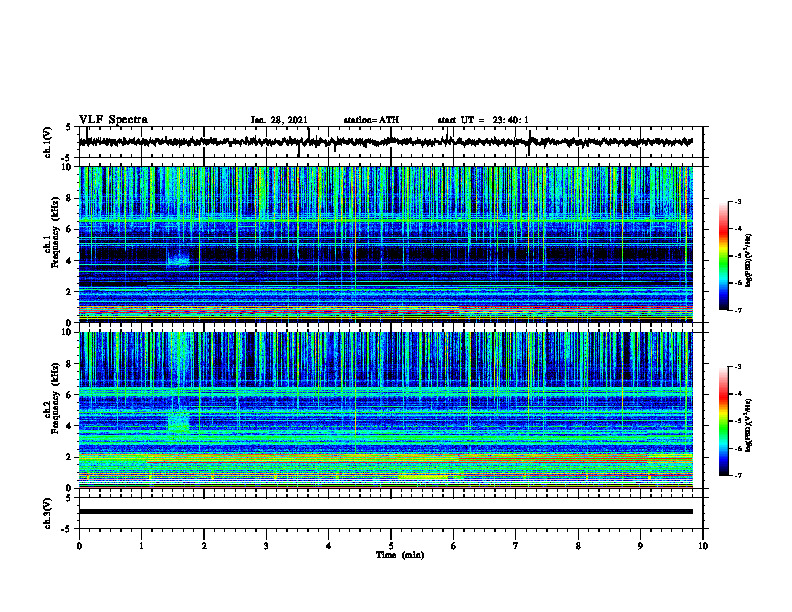
Task: Click the ch.1 color bar label "-3"
Action: pos(737,201)
